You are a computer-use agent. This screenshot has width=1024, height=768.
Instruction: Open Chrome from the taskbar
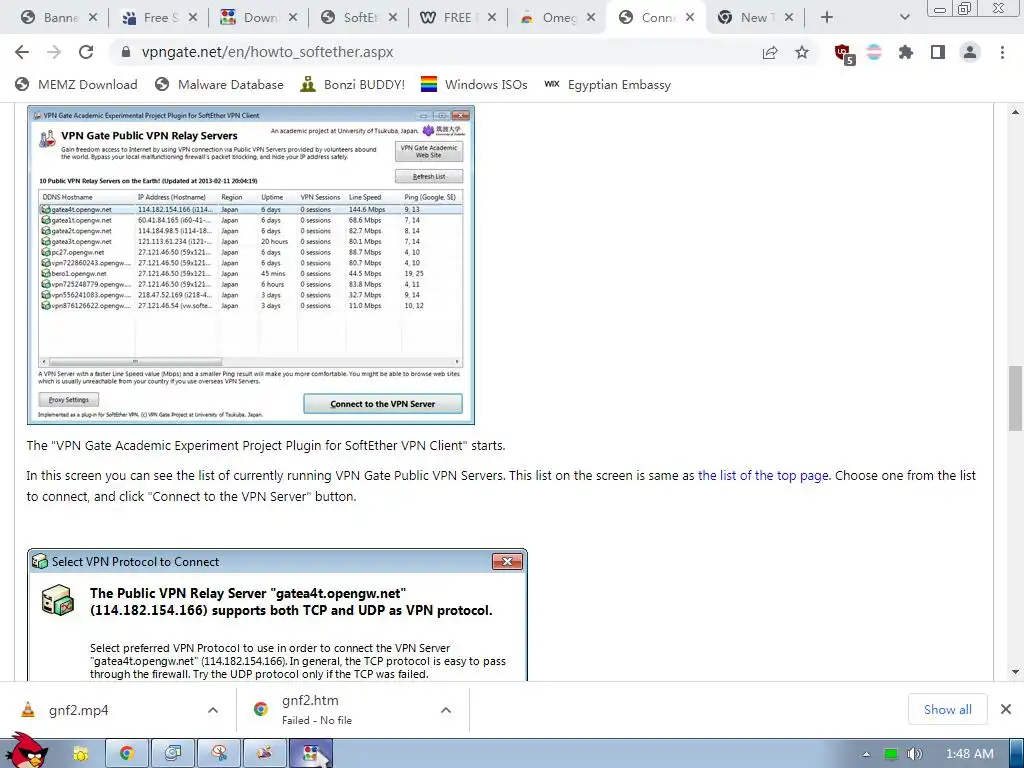point(127,753)
